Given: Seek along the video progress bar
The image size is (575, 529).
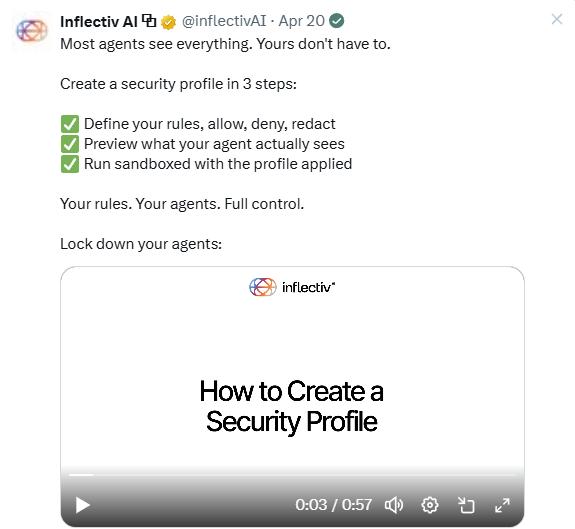Looking at the screenshot, I should point(292,475).
